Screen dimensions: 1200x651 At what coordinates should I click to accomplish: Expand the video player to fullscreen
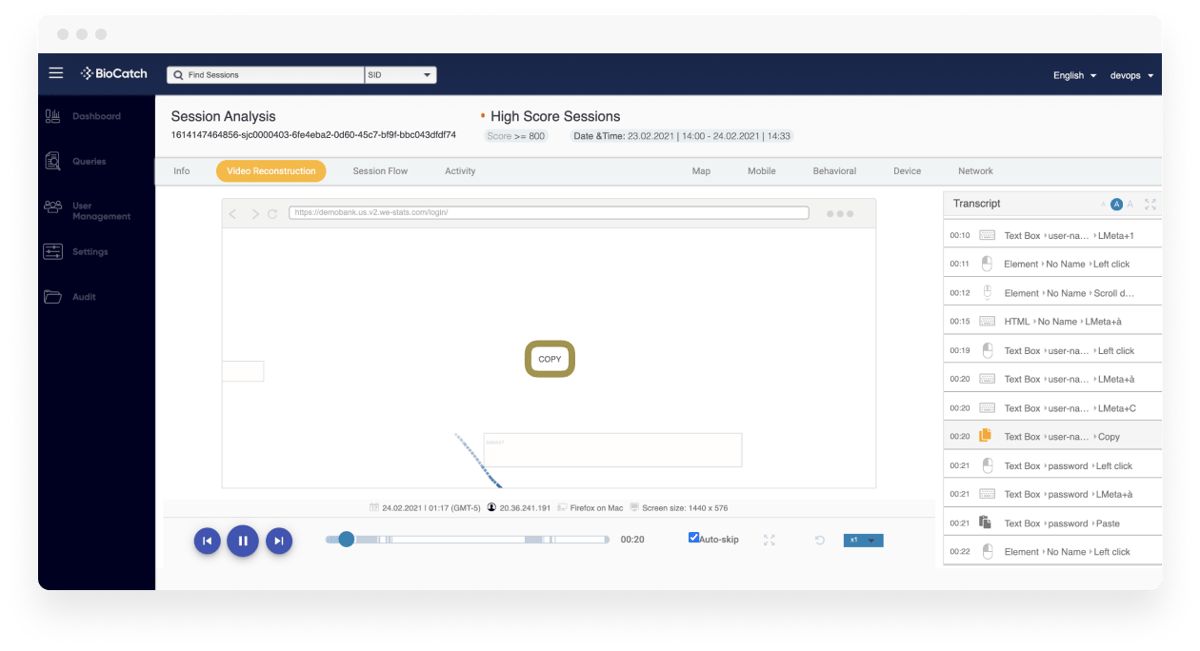(x=769, y=540)
